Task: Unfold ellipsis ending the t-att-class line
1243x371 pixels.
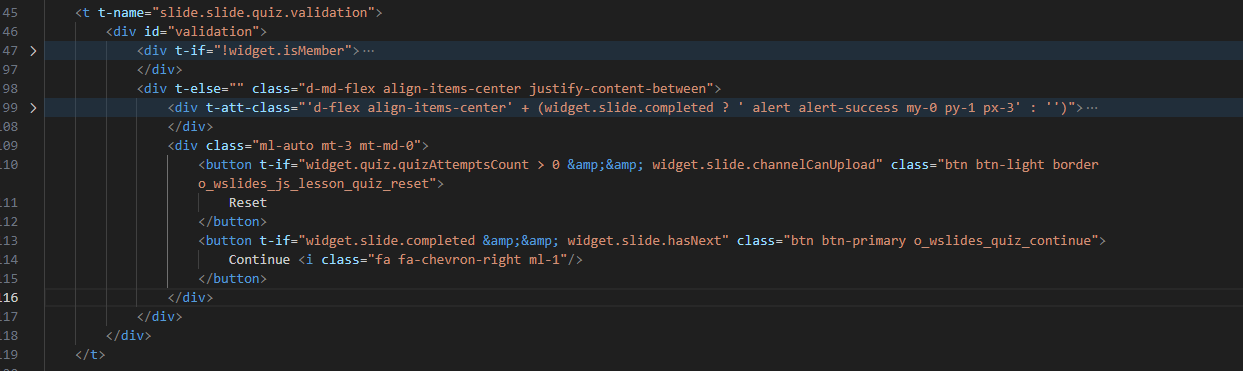Action: 1091,107
